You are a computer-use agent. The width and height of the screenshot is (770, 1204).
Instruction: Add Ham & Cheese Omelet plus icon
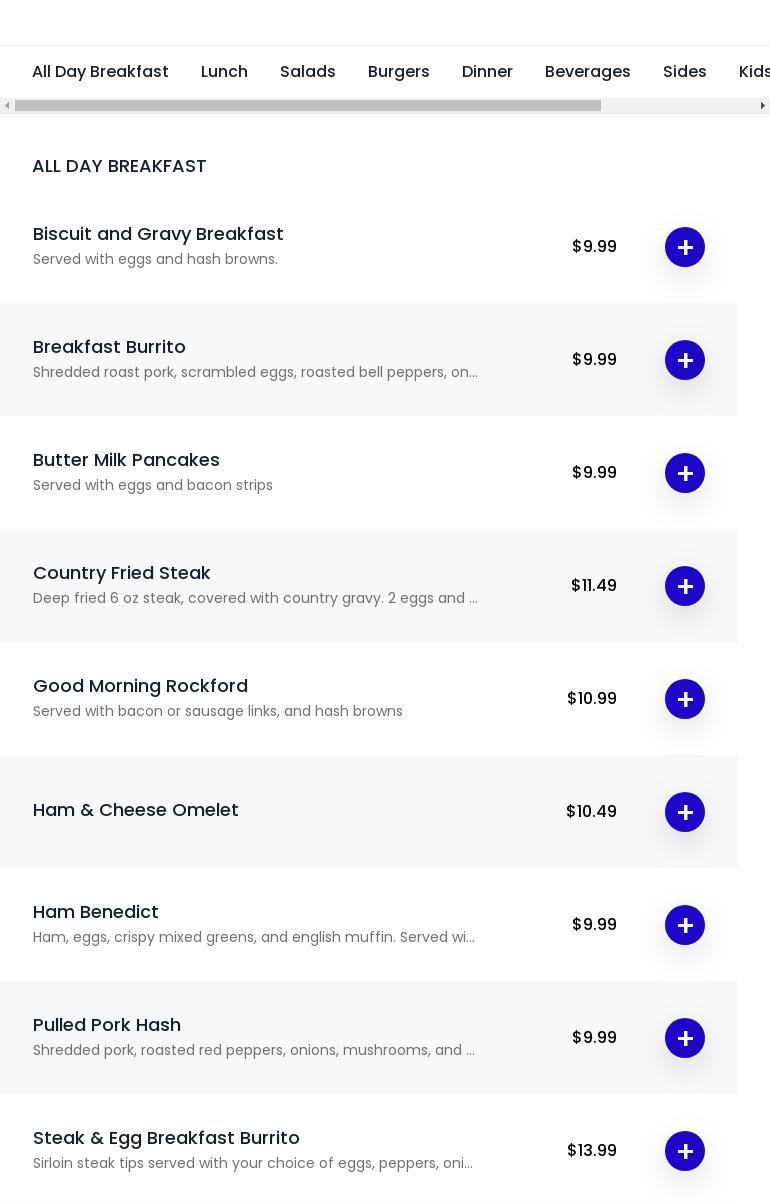pyautogui.click(x=685, y=812)
